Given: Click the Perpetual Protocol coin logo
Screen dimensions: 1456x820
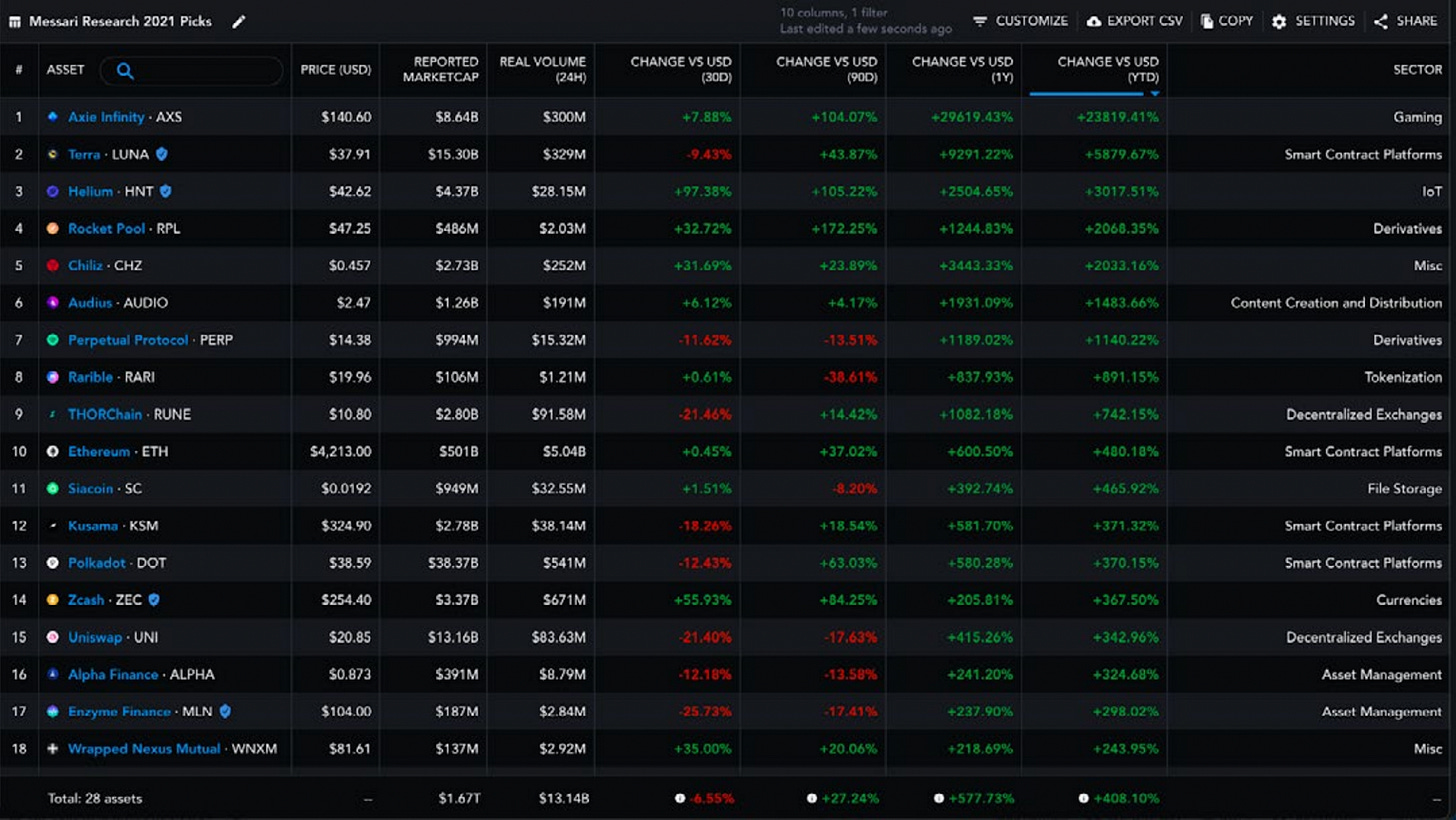Looking at the screenshot, I should [53, 340].
